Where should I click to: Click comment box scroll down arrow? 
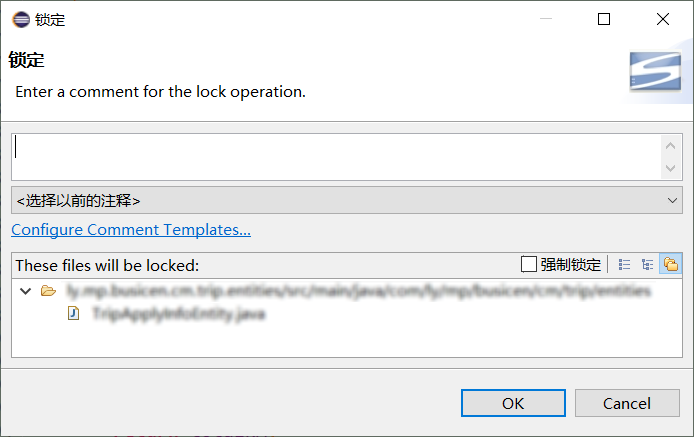point(671,168)
